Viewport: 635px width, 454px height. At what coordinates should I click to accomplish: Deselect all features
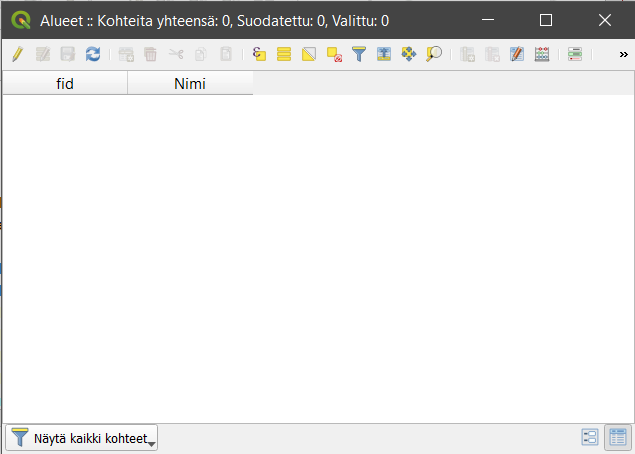[x=334, y=54]
